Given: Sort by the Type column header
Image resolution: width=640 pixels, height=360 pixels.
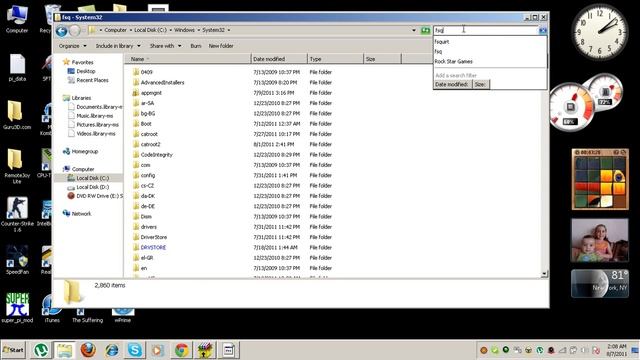Looking at the screenshot, I should pyautogui.click(x=335, y=59).
